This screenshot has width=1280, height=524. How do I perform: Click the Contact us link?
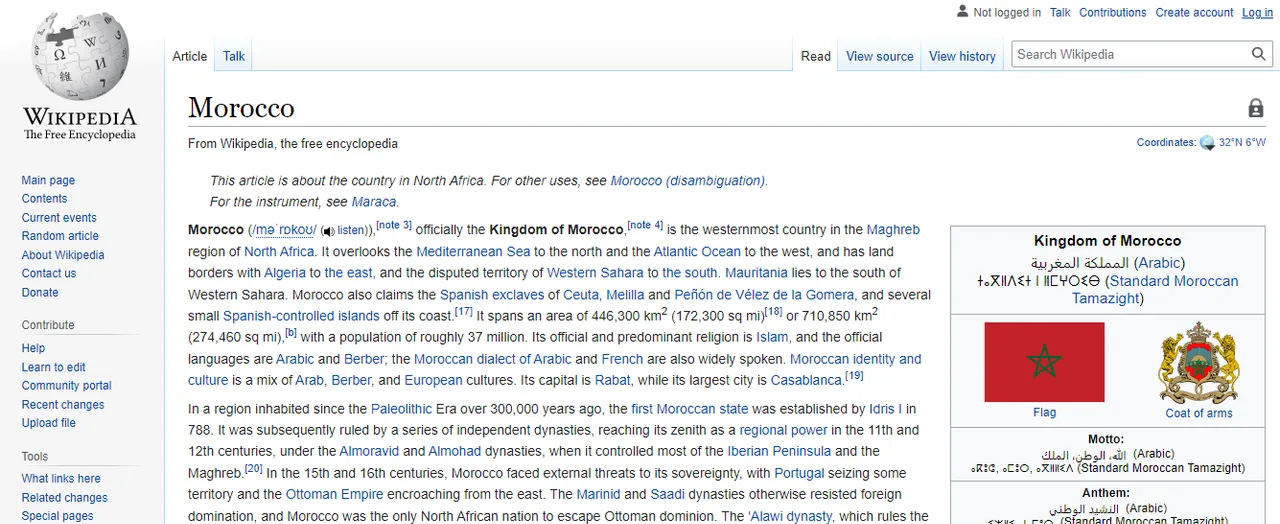coord(49,273)
